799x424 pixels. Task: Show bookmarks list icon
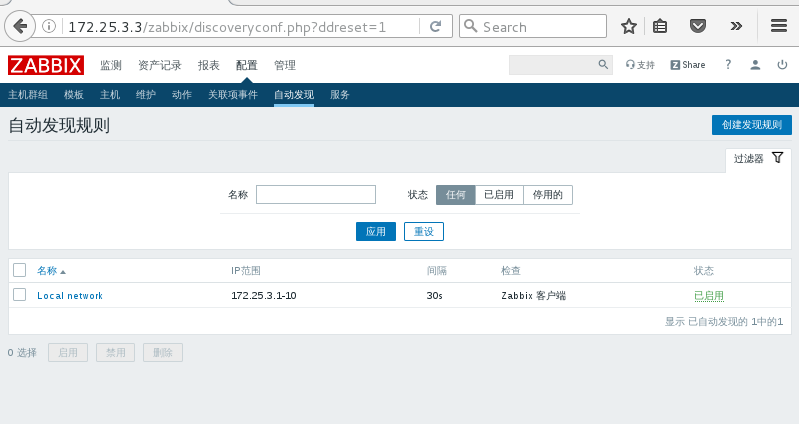(x=660, y=26)
